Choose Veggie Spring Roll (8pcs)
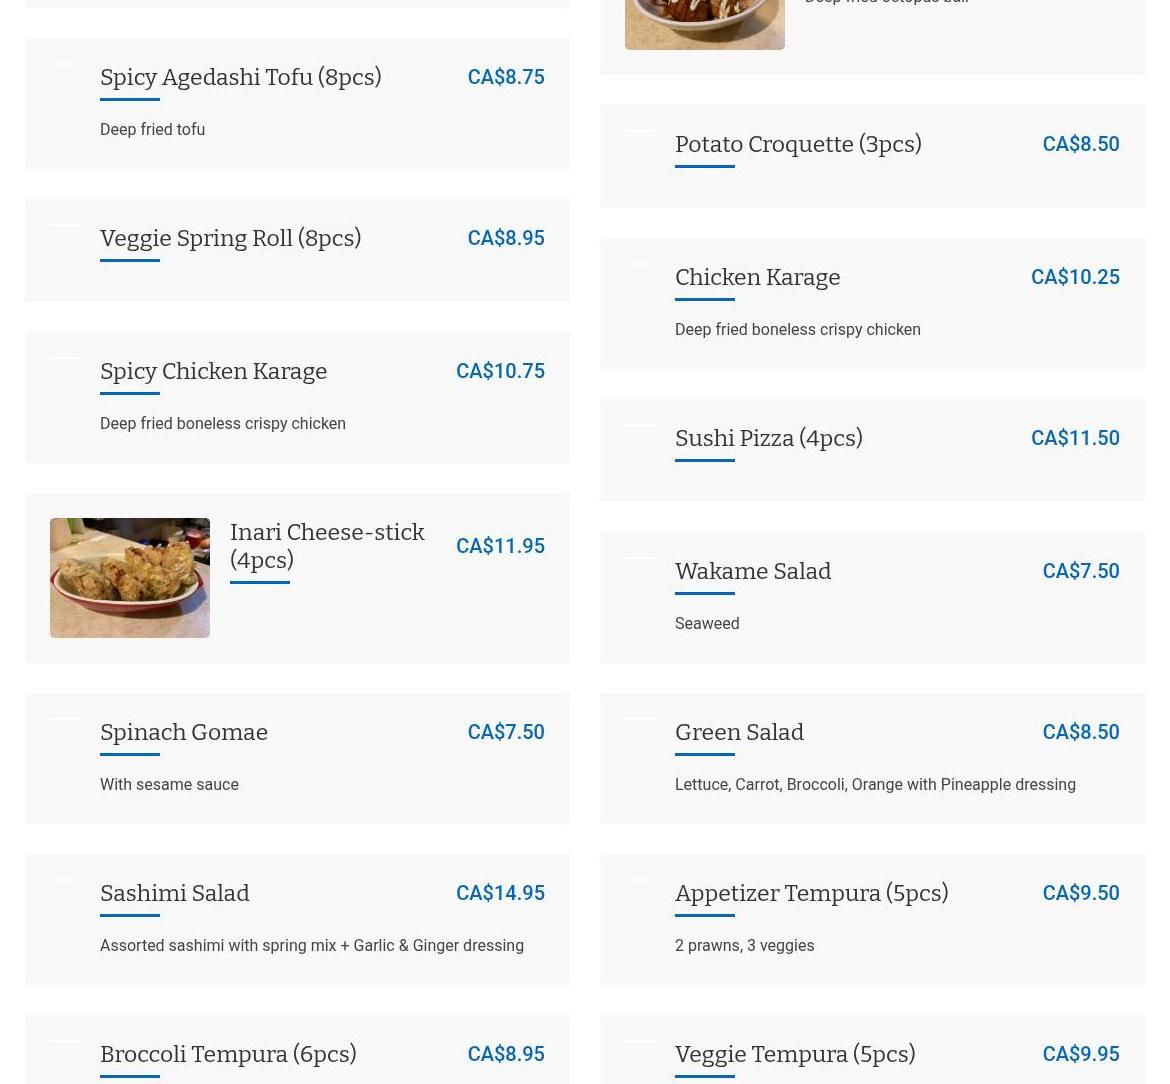The height and width of the screenshot is (1084, 1170). coord(297,251)
